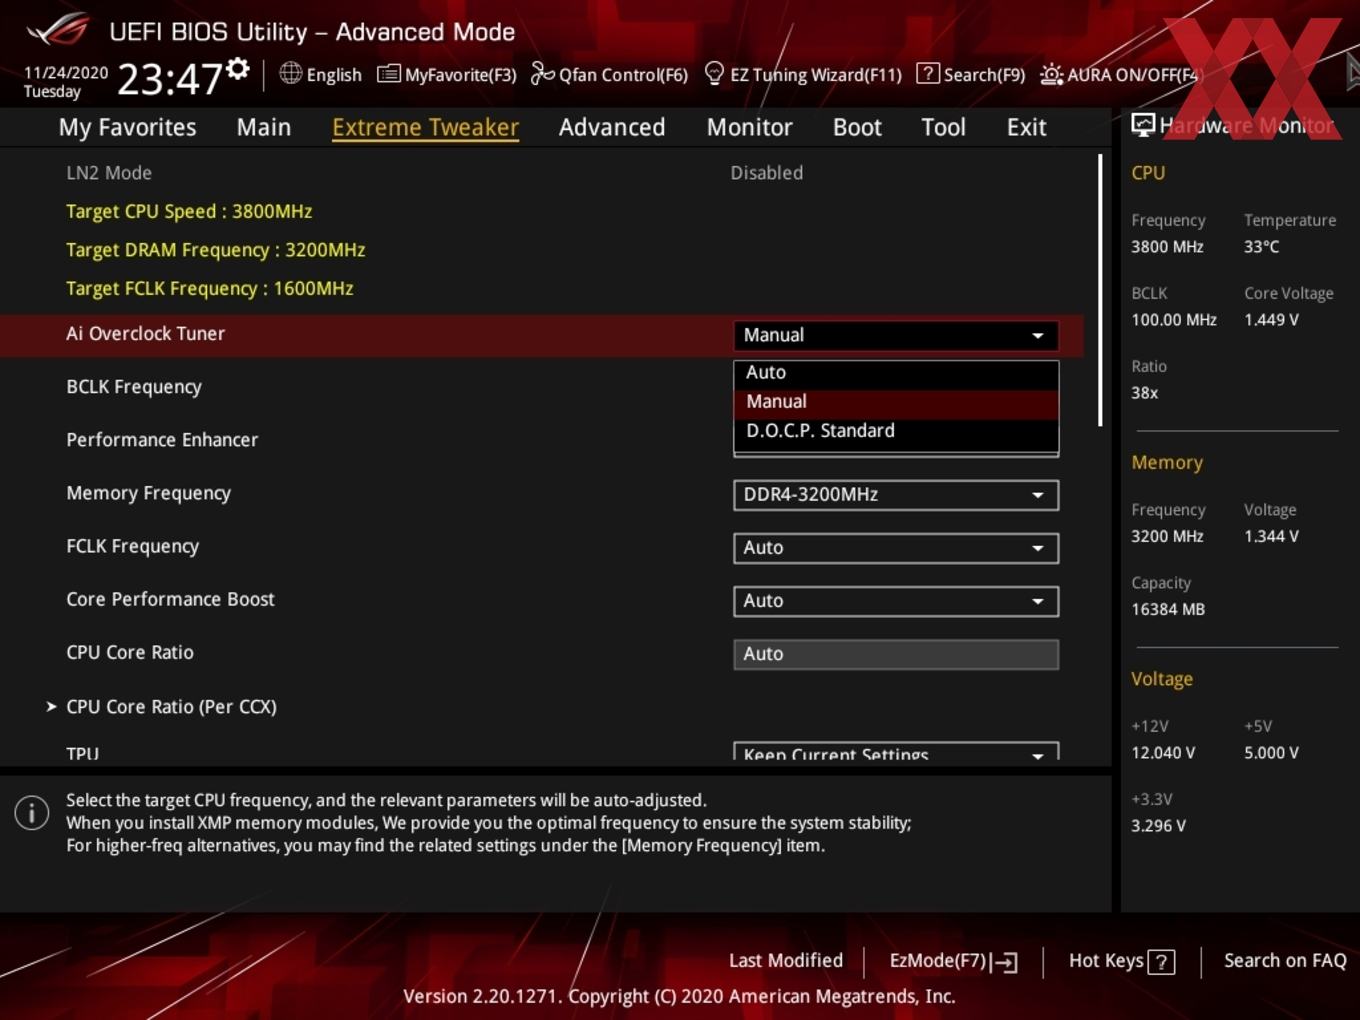The image size is (1360, 1020).
Task: Click the Hardware Monitor screen icon
Action: pyautogui.click(x=1143, y=125)
